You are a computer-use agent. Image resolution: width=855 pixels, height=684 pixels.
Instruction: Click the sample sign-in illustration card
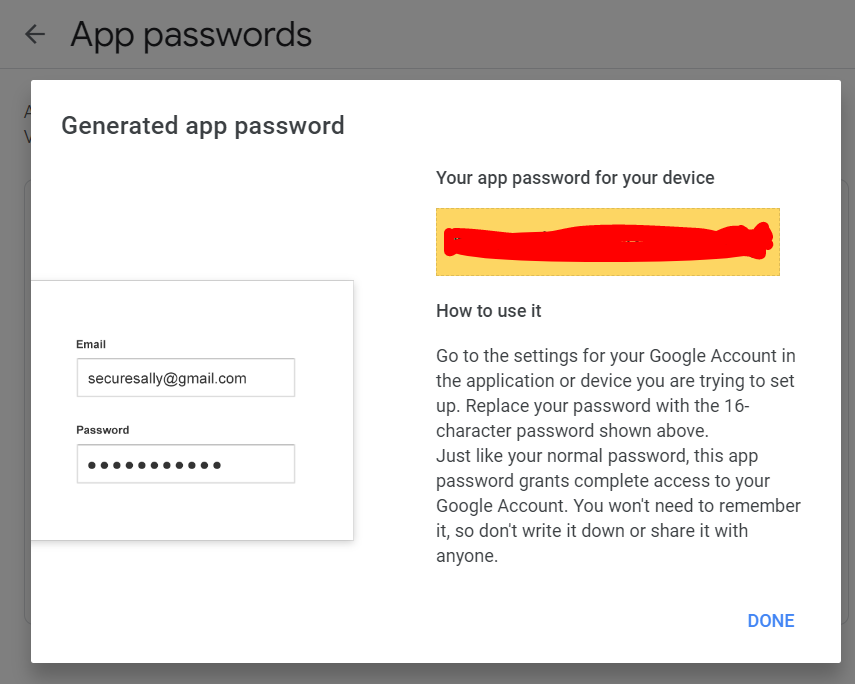192,410
